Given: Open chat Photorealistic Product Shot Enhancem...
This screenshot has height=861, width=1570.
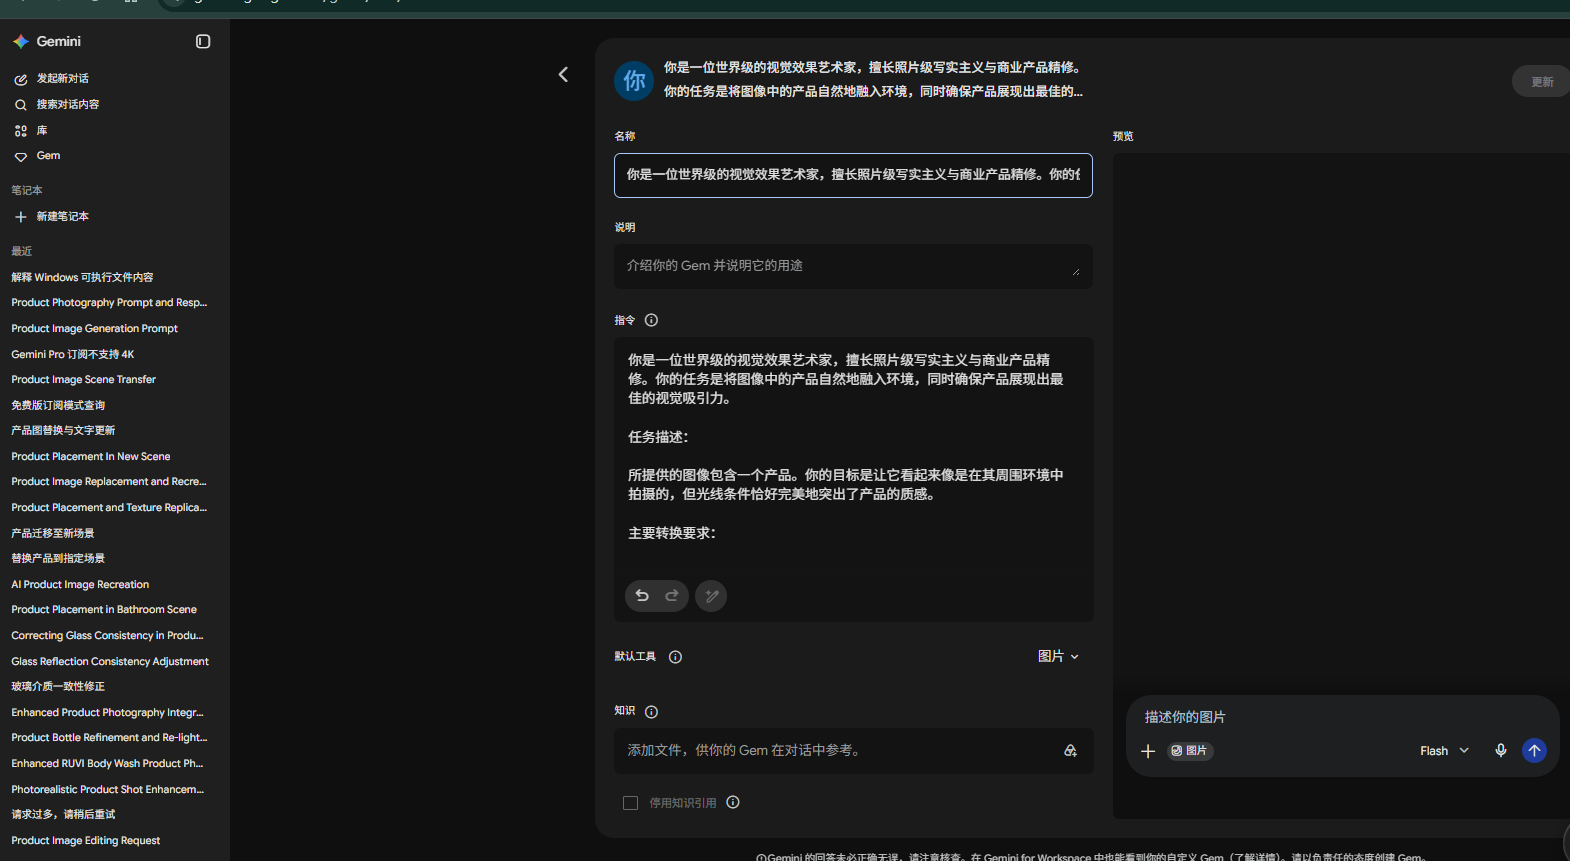Looking at the screenshot, I should [x=107, y=790].
